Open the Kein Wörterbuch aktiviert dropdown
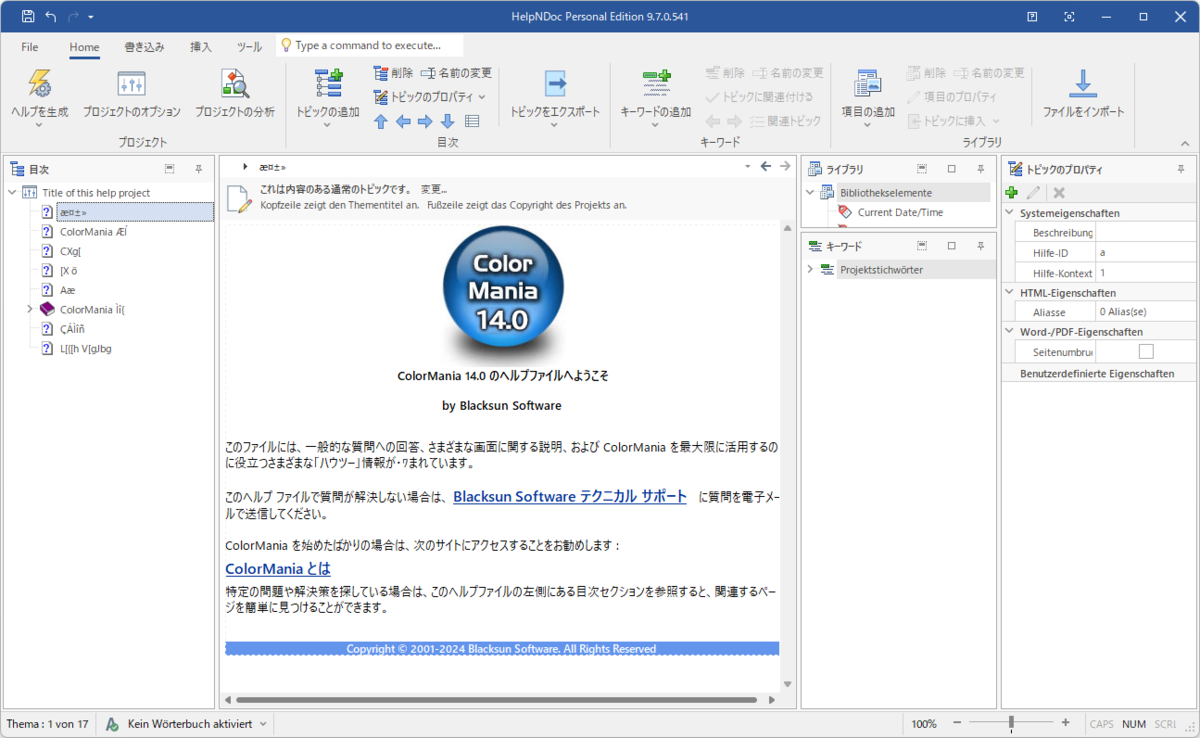Viewport: 1200px width, 738px height. coord(263,723)
